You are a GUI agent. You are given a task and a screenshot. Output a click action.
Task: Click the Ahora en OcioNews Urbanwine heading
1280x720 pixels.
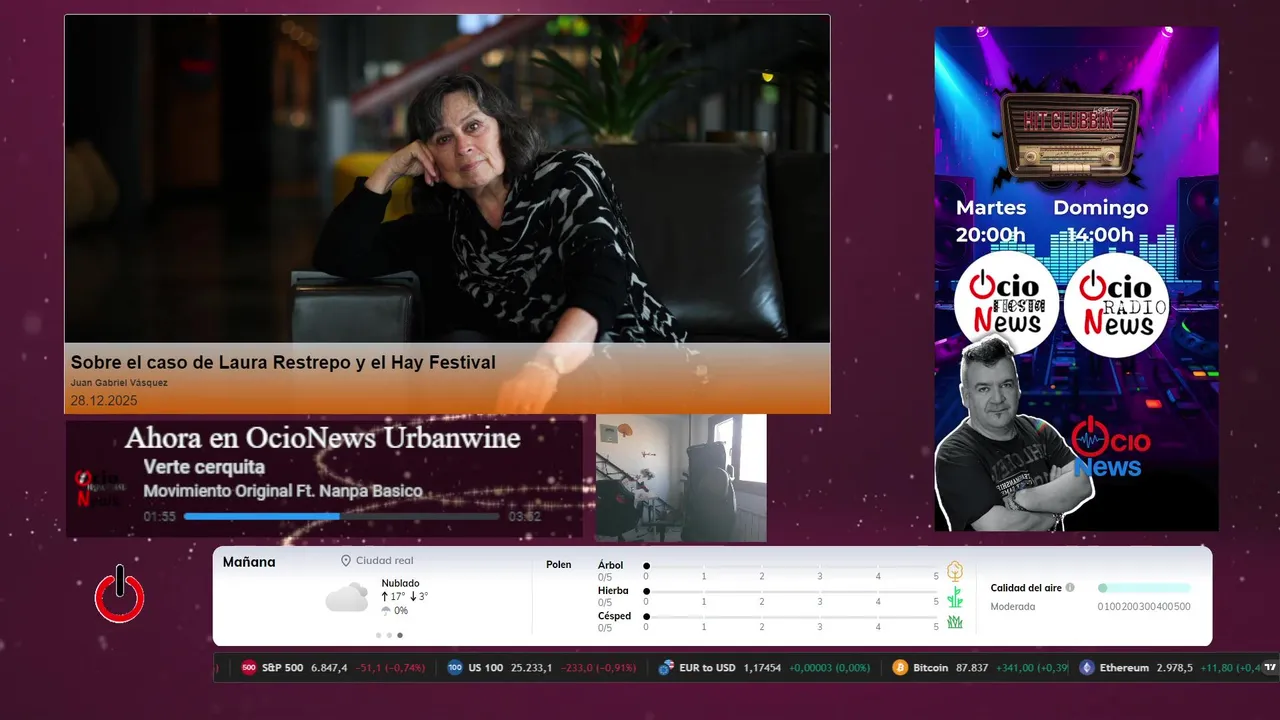click(323, 438)
